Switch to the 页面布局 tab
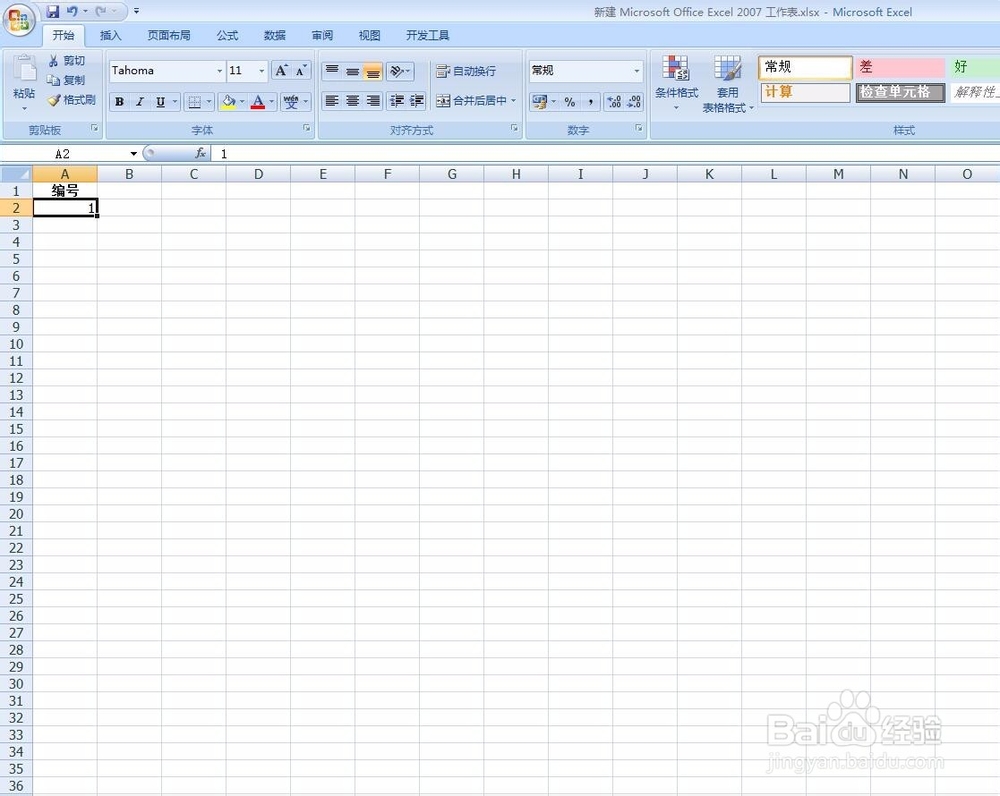1000x796 pixels. [169, 36]
